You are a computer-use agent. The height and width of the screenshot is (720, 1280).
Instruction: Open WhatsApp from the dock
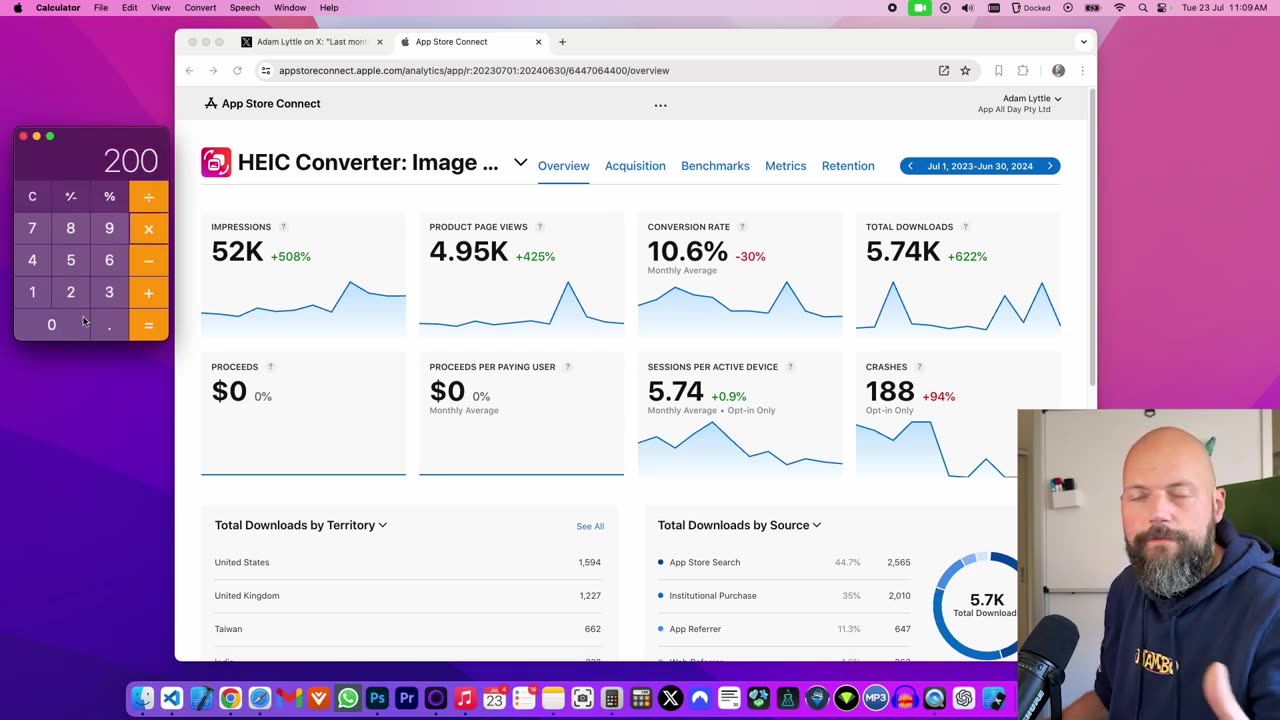(x=348, y=698)
